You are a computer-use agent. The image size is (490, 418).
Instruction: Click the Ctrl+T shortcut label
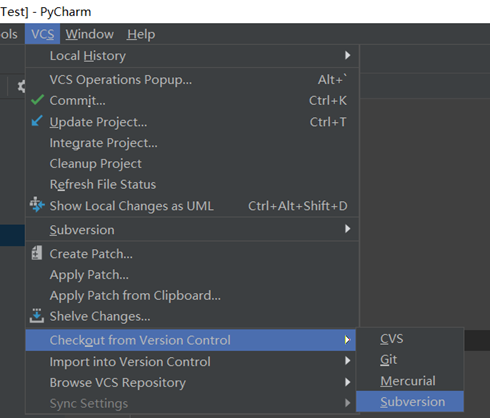point(328,122)
